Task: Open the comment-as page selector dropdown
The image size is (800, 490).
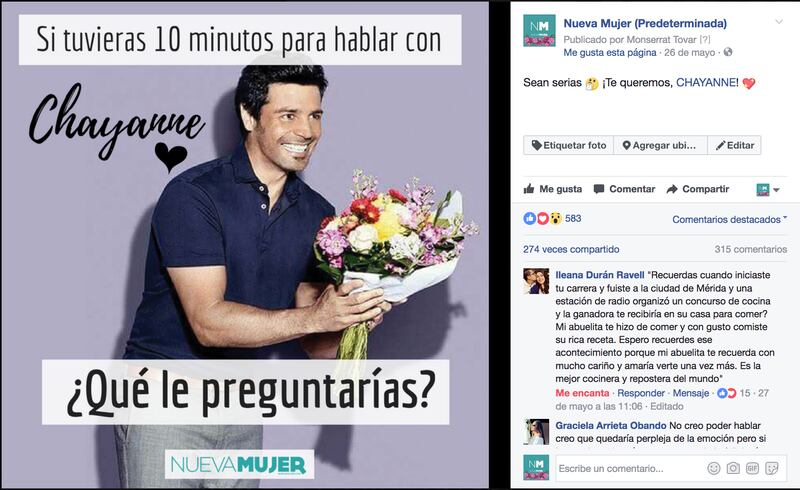Action: [768, 189]
